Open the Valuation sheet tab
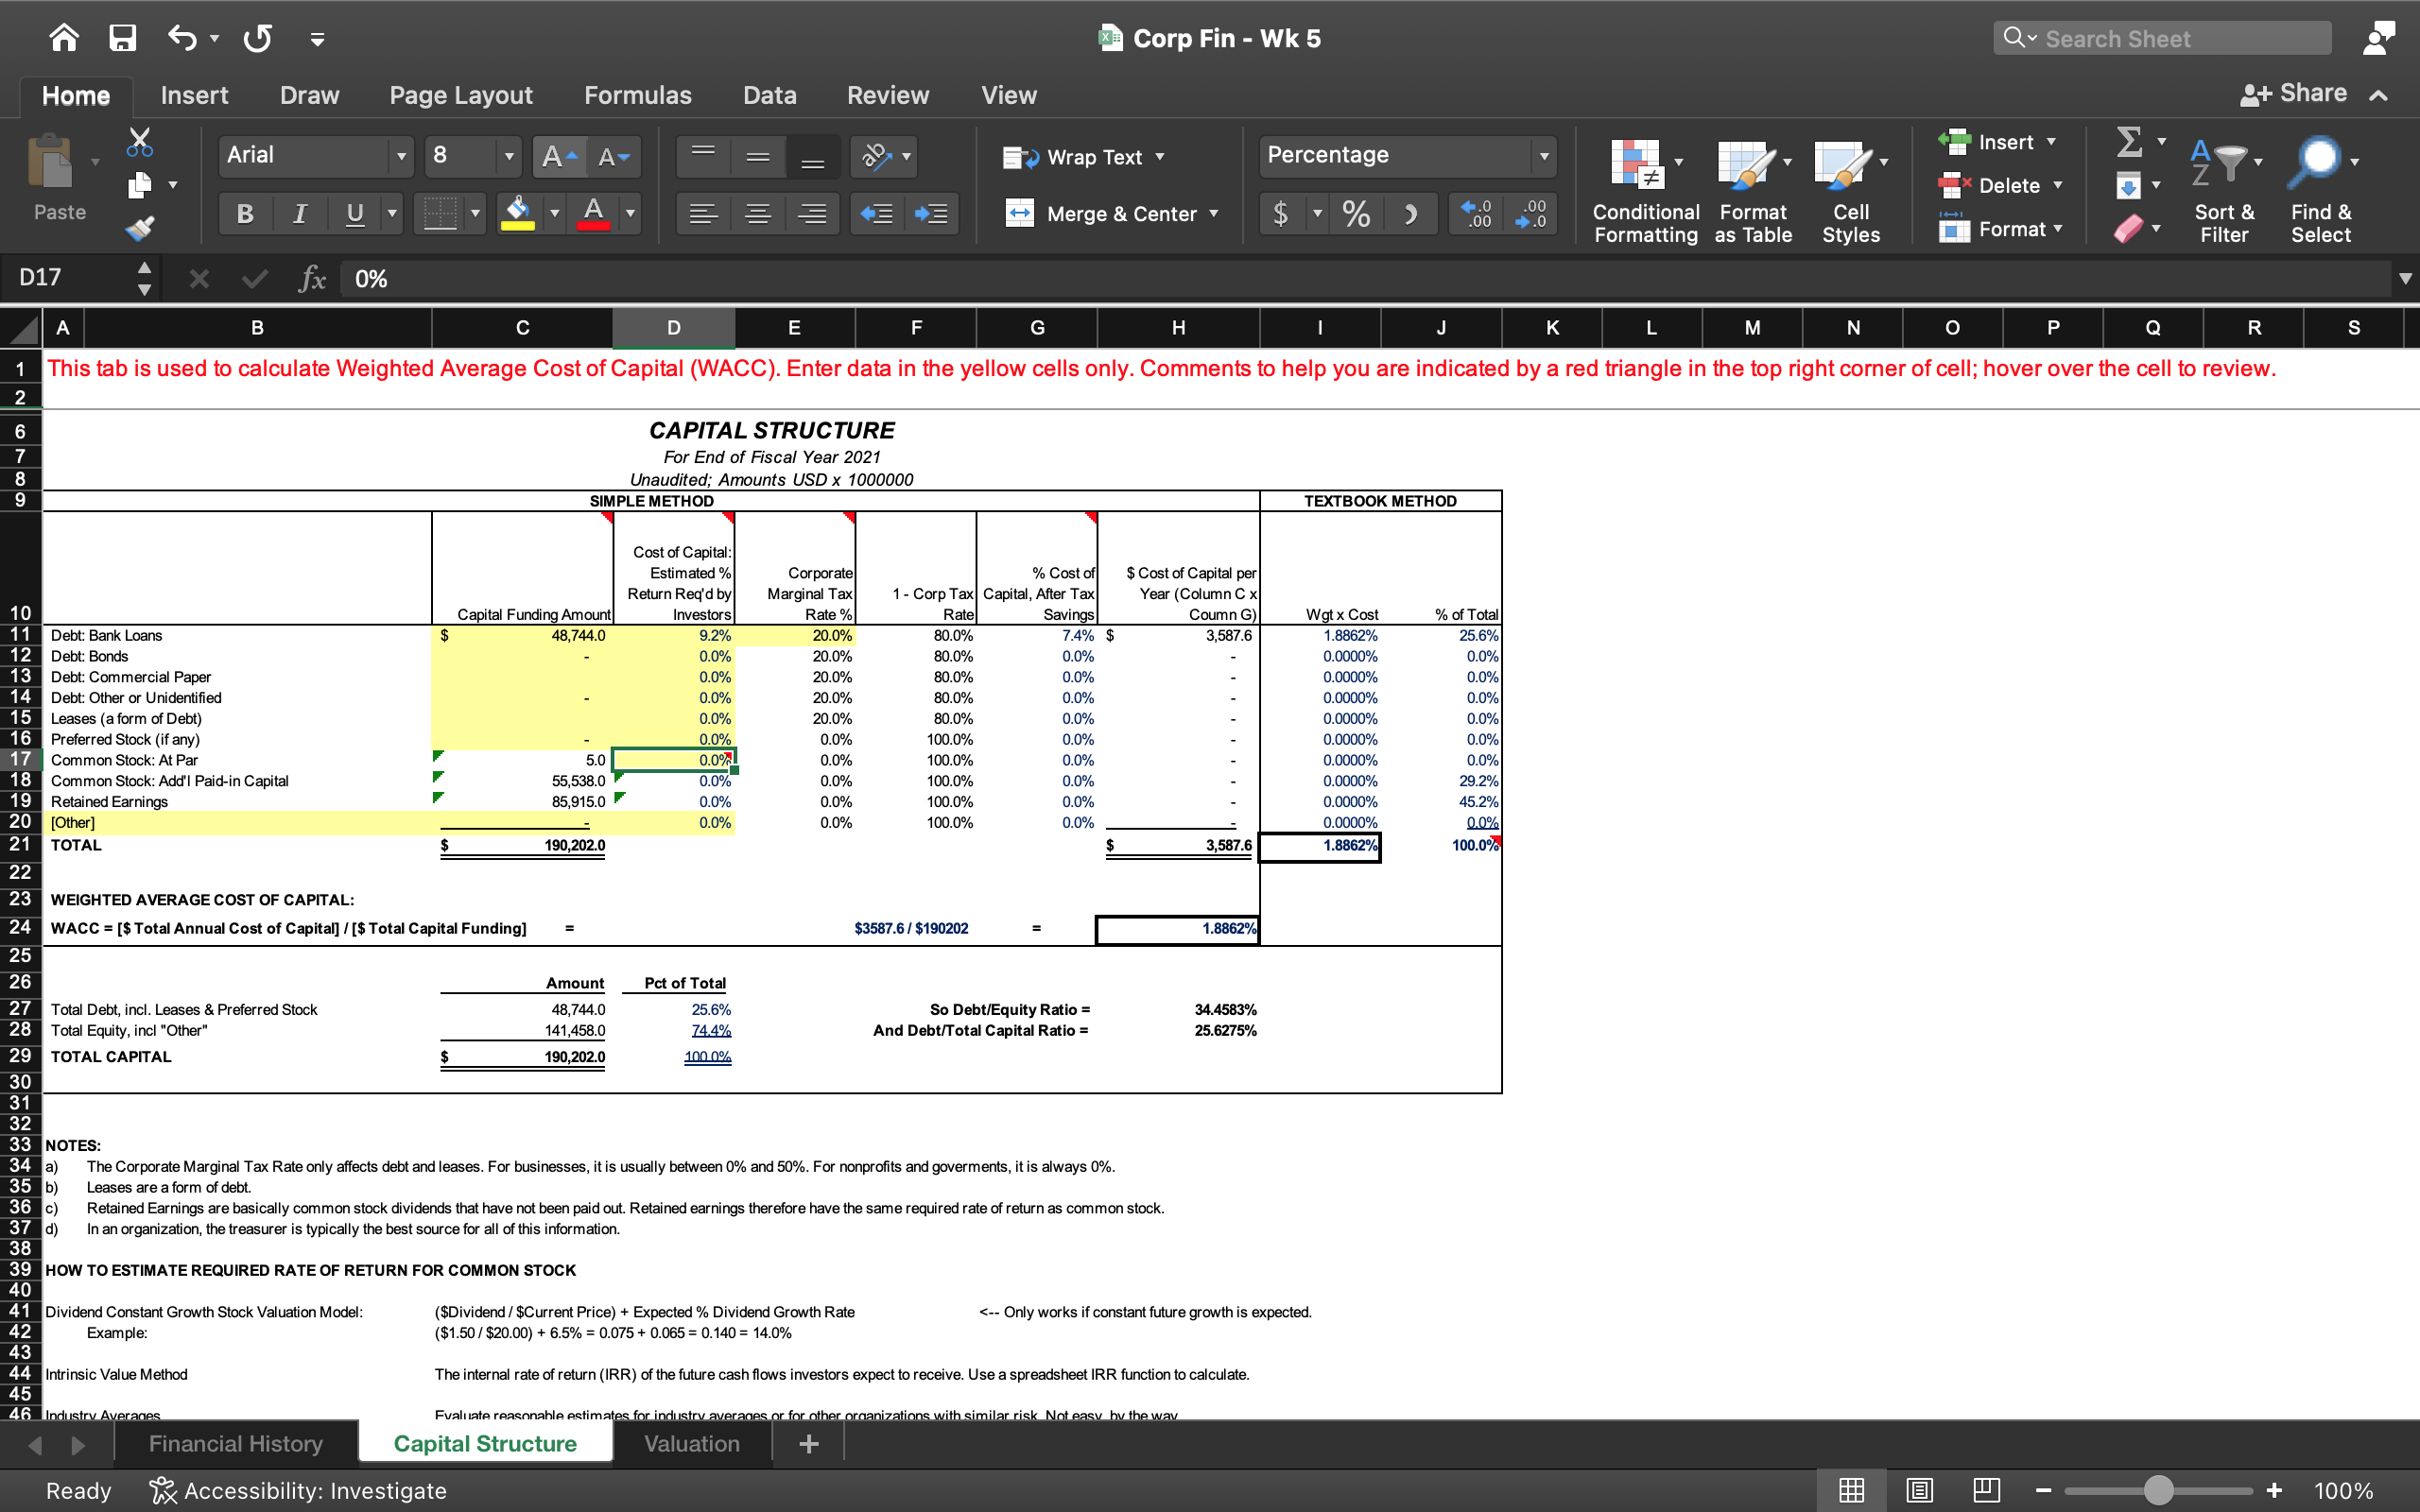Viewport: 2420px width, 1512px height. [692, 1442]
